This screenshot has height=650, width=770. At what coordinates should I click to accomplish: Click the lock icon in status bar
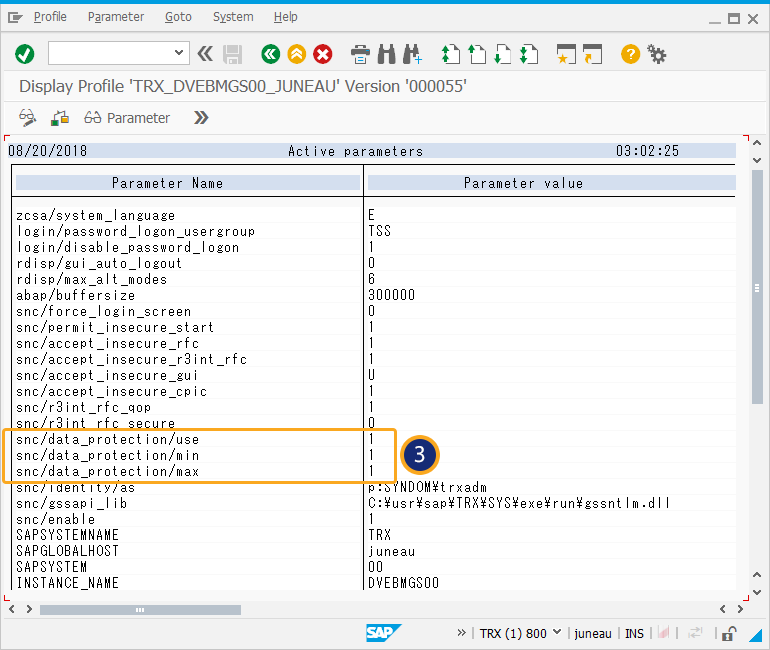[x=729, y=633]
